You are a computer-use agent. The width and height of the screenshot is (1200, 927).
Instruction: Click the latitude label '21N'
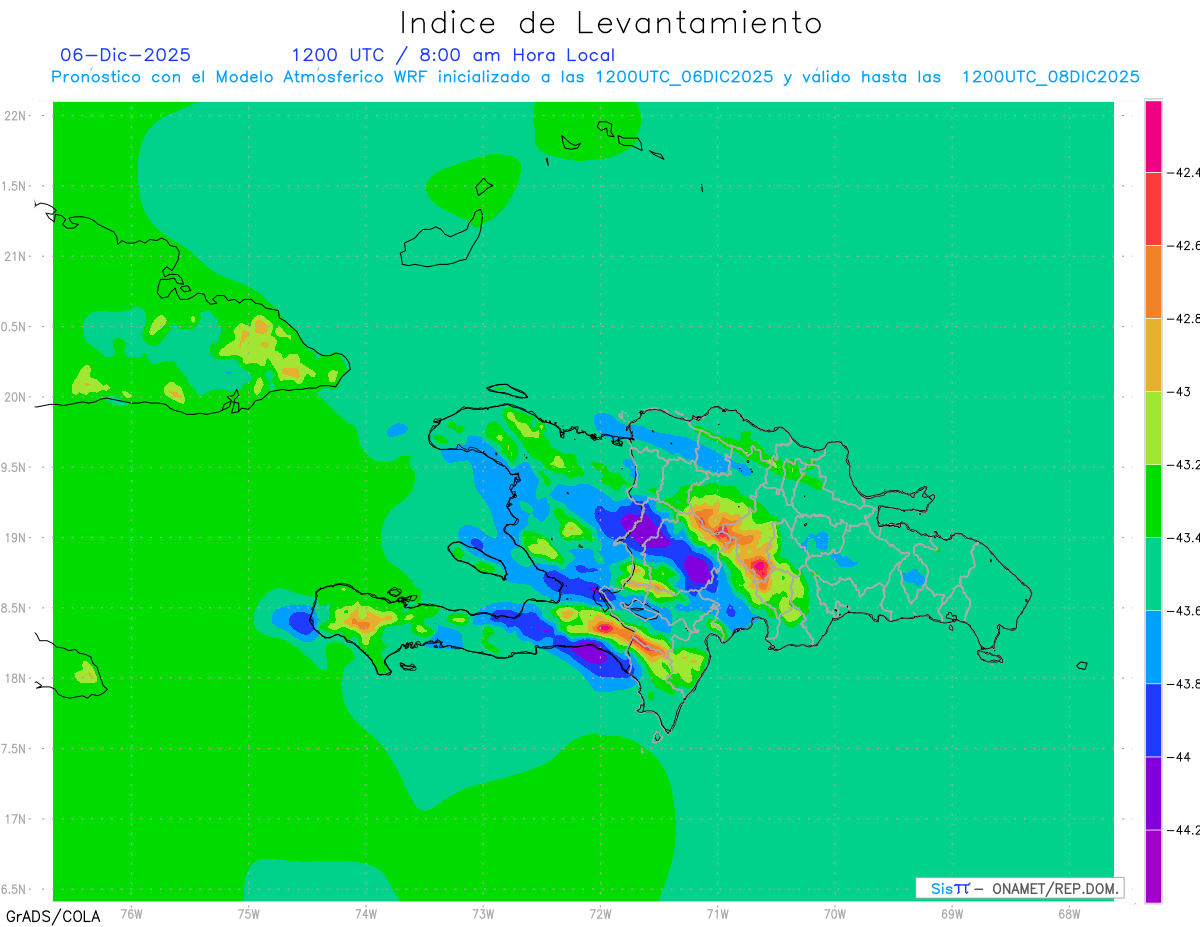15,257
